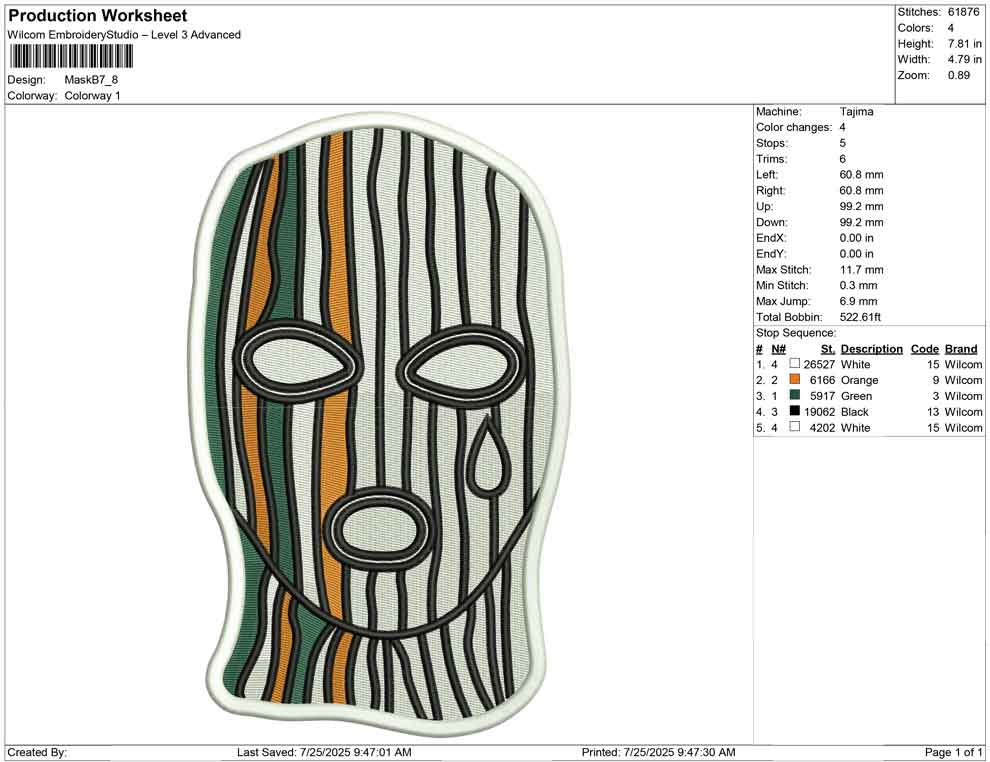Click the 'Stop Sequence:' heading
990x762 pixels.
(x=796, y=333)
